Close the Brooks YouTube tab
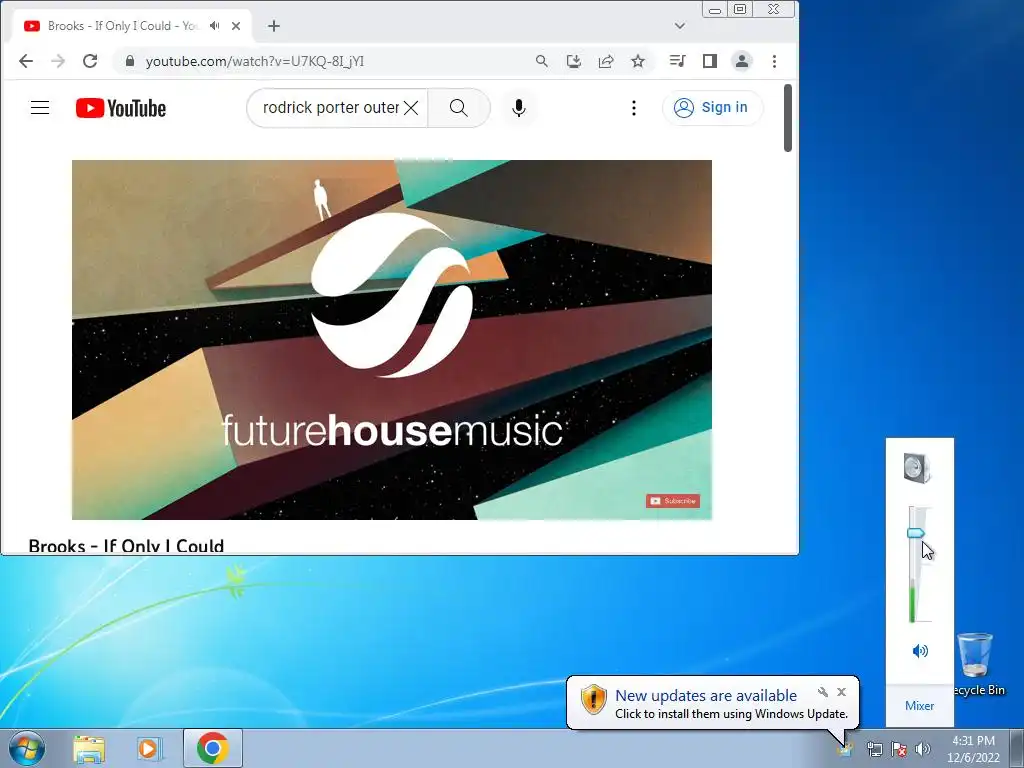Screen dimensions: 1024x768 point(236,26)
